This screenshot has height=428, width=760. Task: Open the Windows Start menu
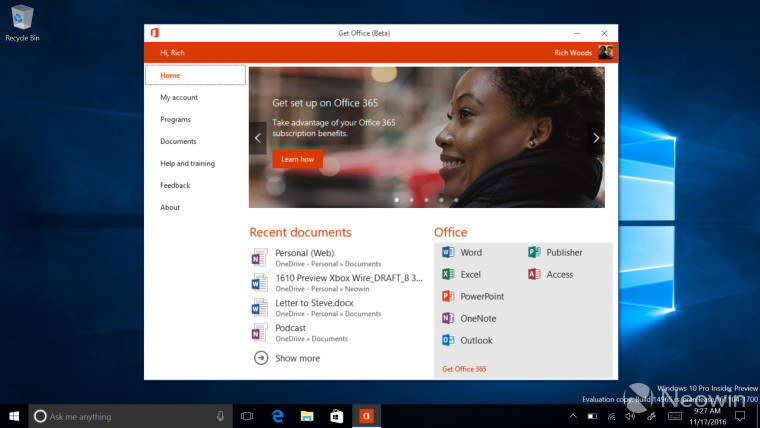pos(14,416)
